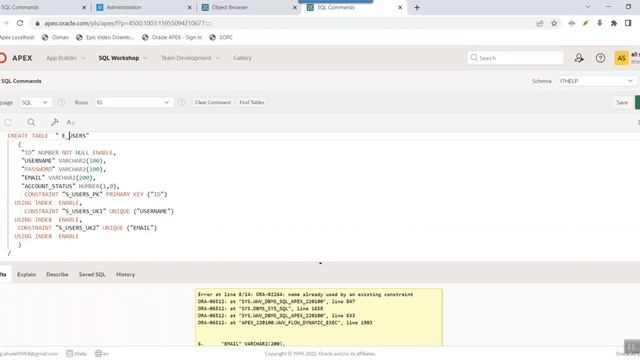Viewport: 640px width, 360px height.
Task: Open the AS account avatar menu
Action: [x=621, y=58]
